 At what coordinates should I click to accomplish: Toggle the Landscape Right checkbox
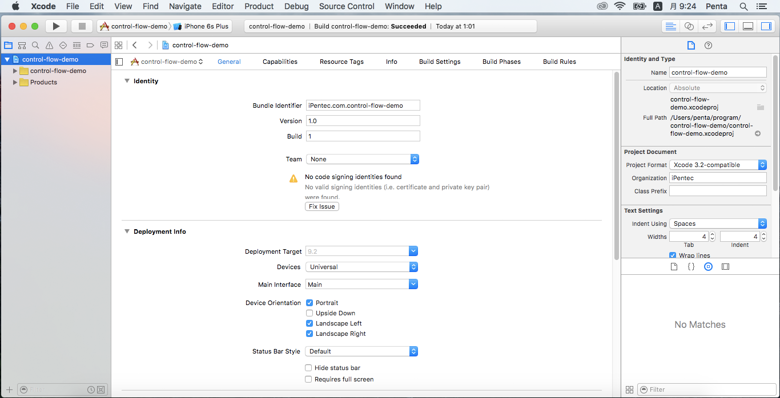point(309,334)
